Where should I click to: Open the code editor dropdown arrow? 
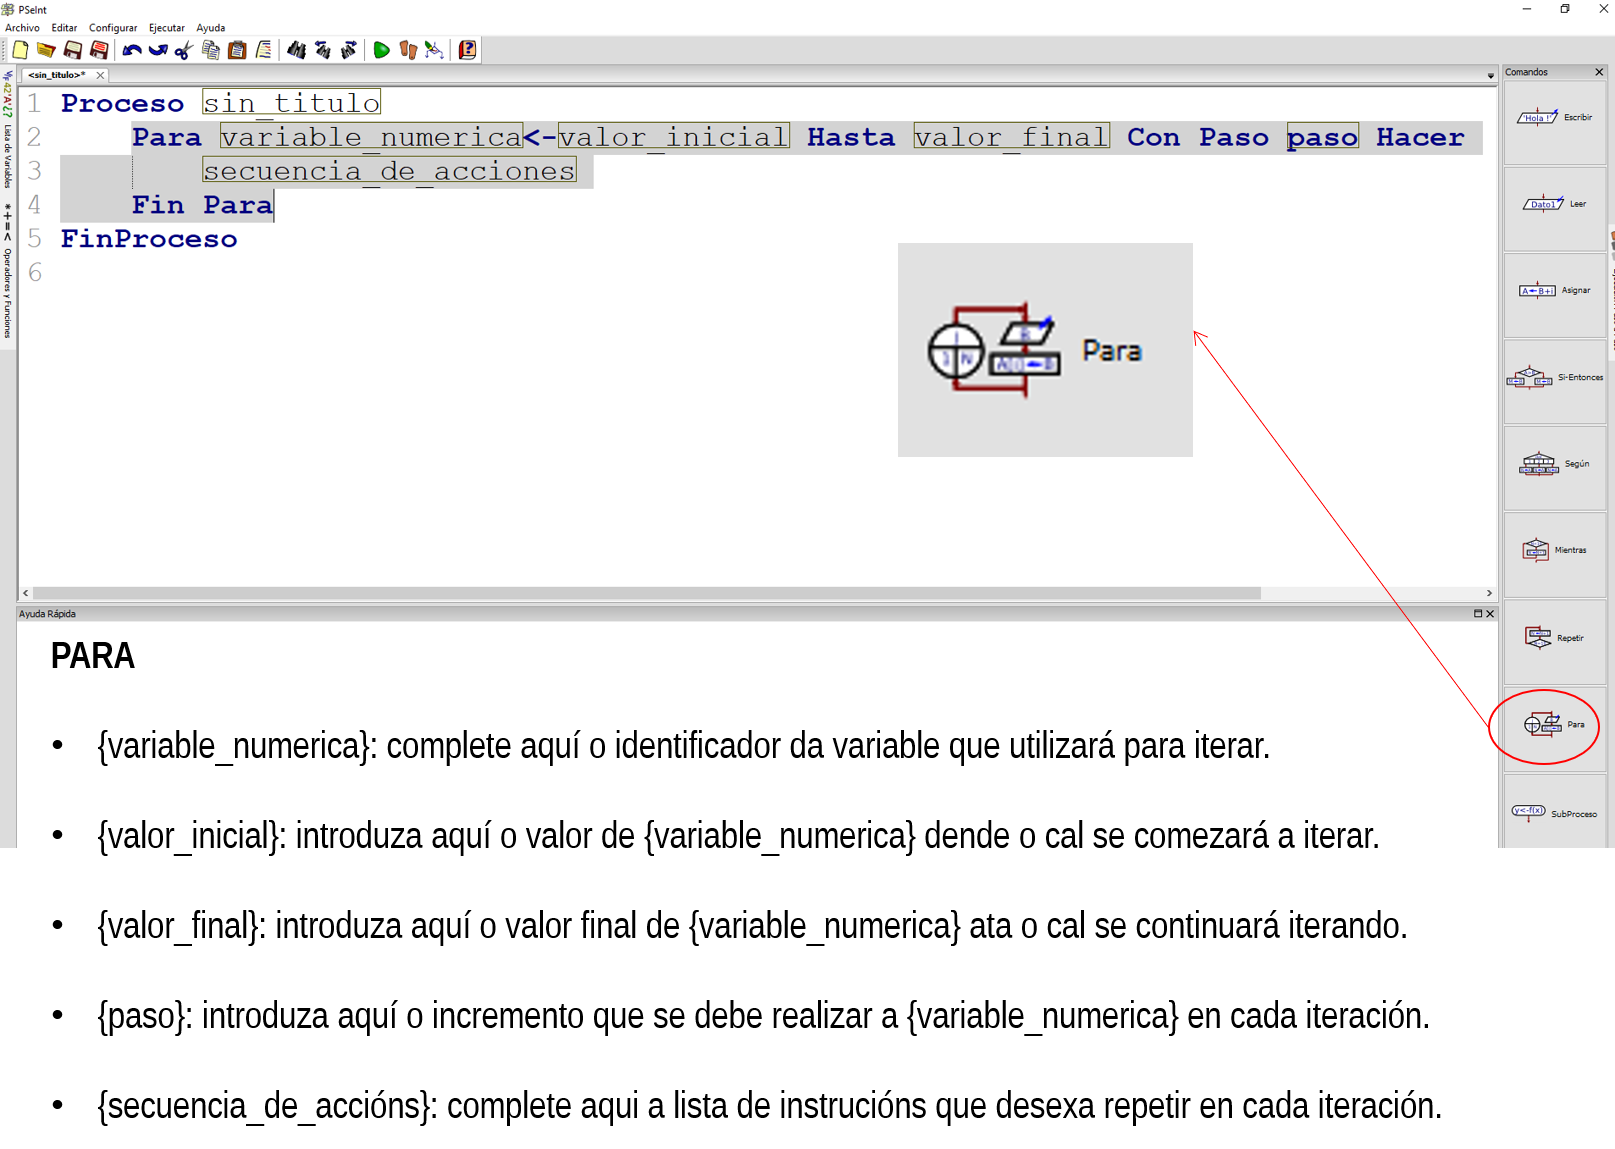(x=1489, y=73)
